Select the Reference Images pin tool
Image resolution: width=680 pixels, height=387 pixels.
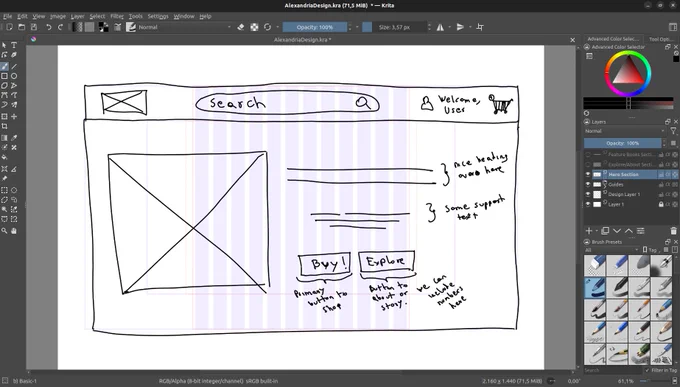[x=4, y=178]
